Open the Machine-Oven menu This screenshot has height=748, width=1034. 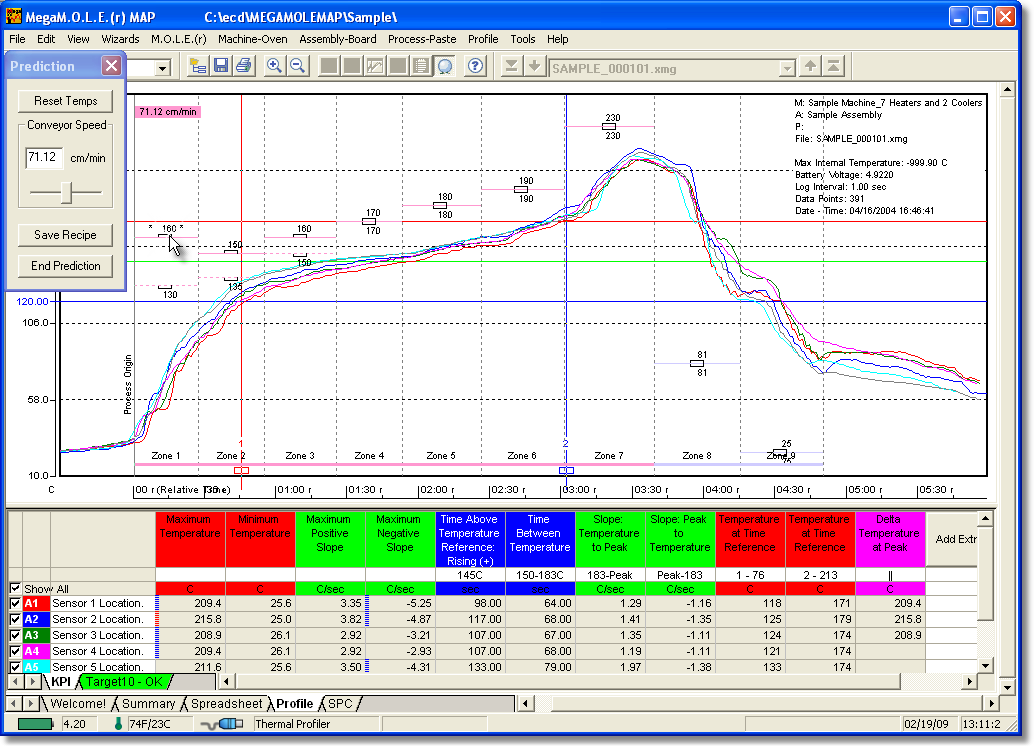(x=253, y=39)
